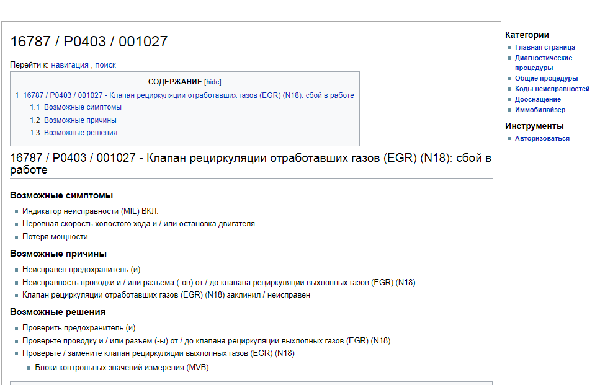Viewport: 600px width, 385px height.
Task: Hide the contents box via toggle link
Action: 213,82
